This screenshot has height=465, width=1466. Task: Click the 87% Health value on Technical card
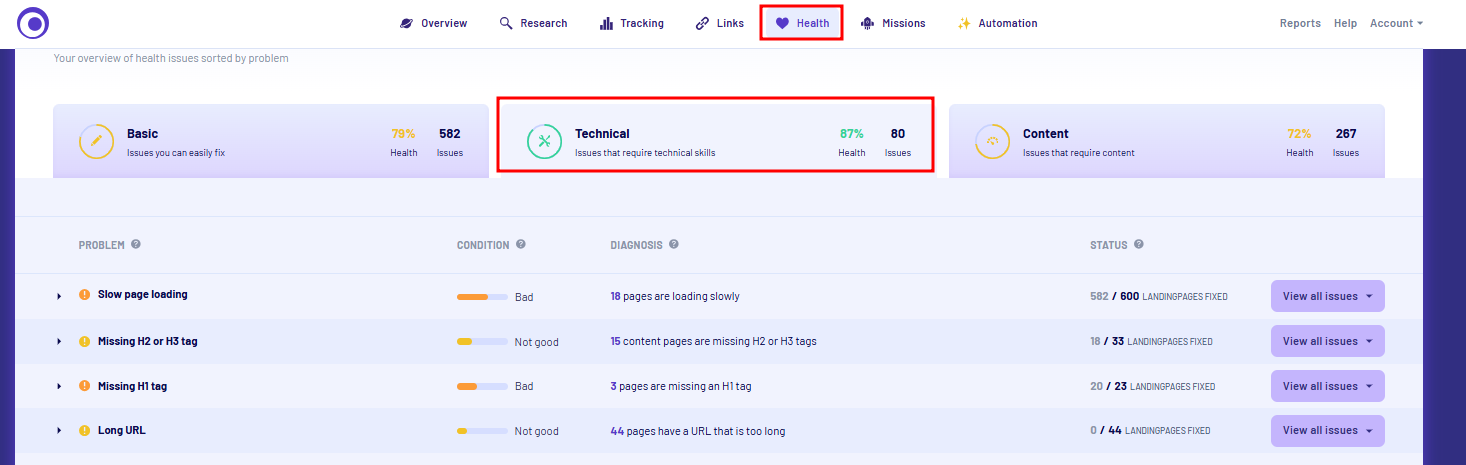tap(852, 133)
